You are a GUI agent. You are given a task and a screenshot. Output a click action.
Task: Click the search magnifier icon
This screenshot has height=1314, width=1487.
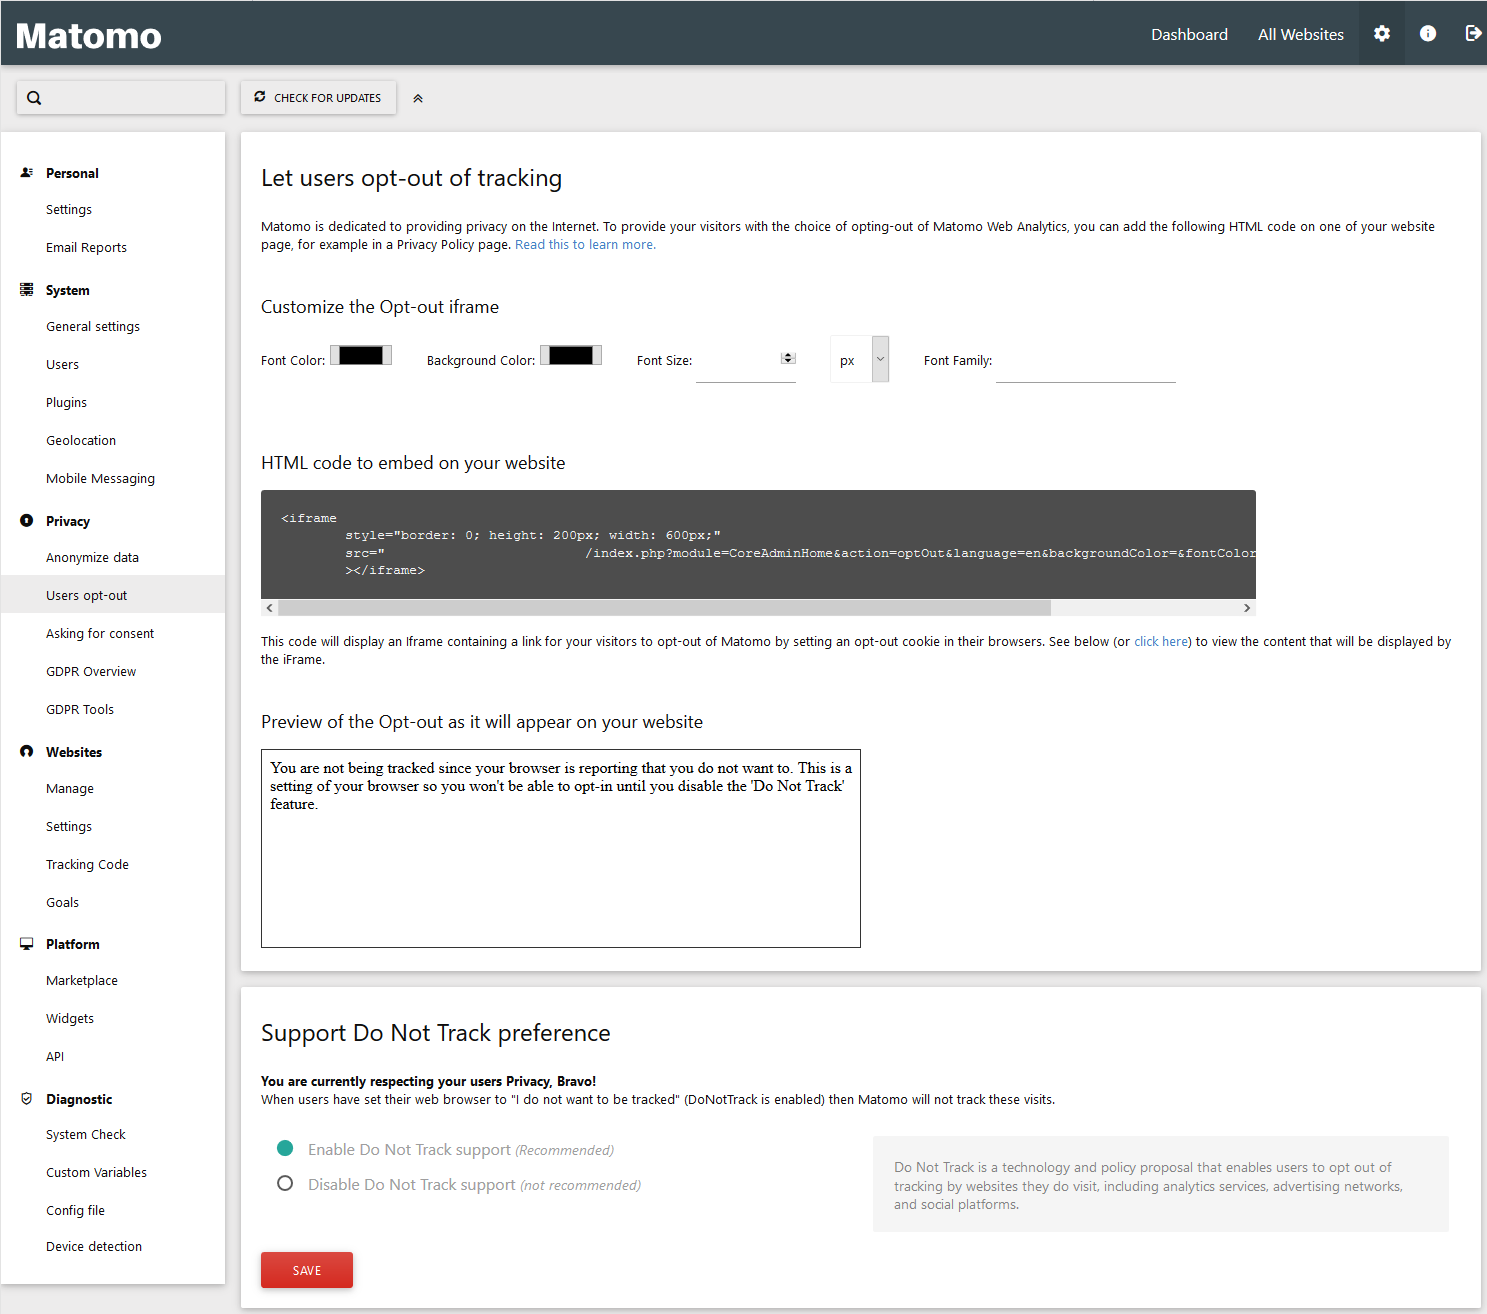34,98
